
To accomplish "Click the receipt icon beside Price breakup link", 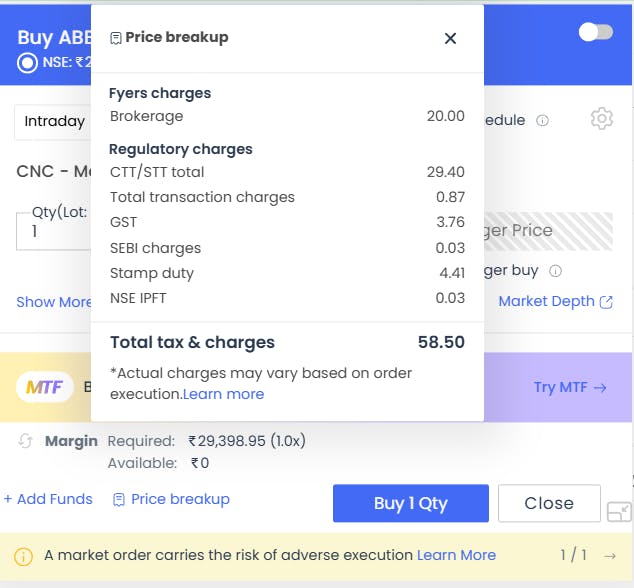I will [118, 500].
